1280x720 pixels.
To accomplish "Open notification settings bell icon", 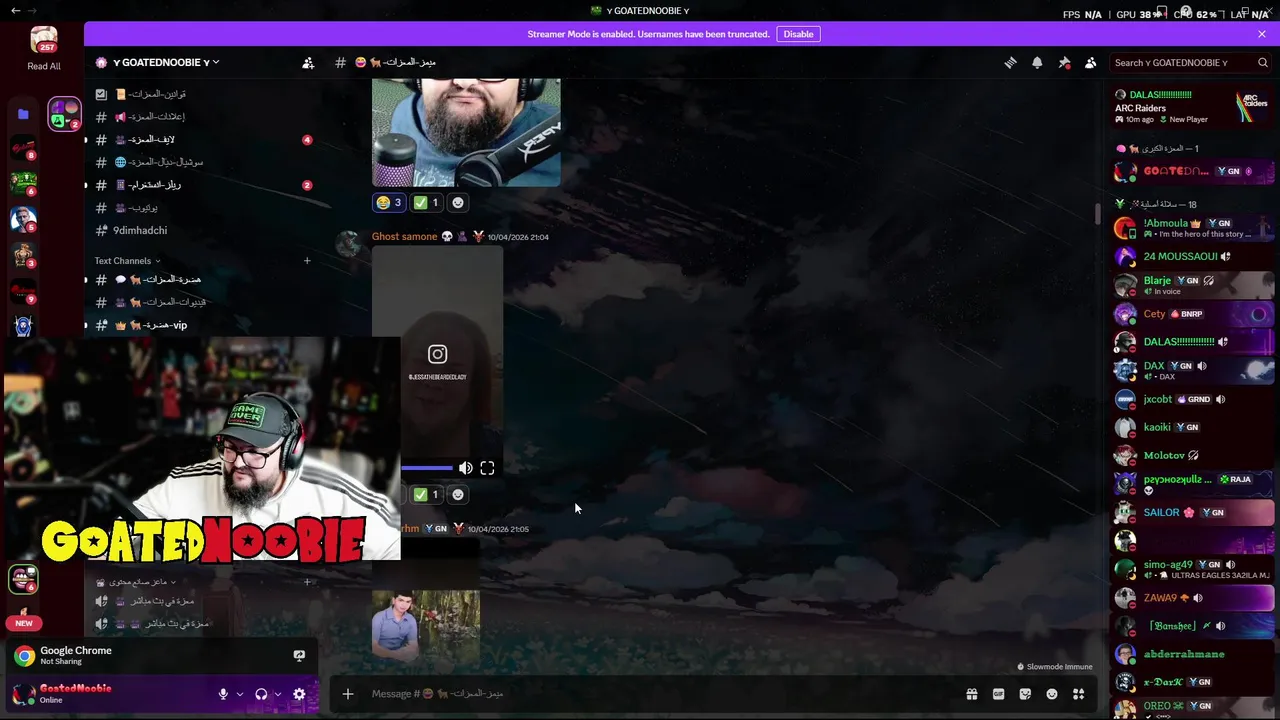I will coord(1037,62).
